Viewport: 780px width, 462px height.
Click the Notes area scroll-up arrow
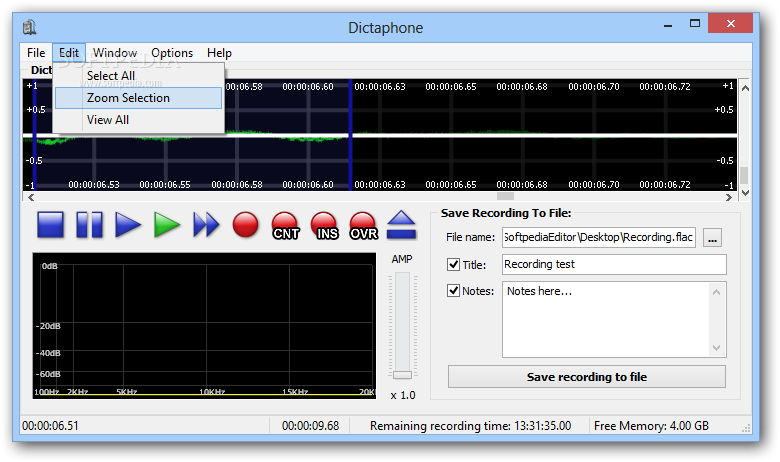coord(716,292)
